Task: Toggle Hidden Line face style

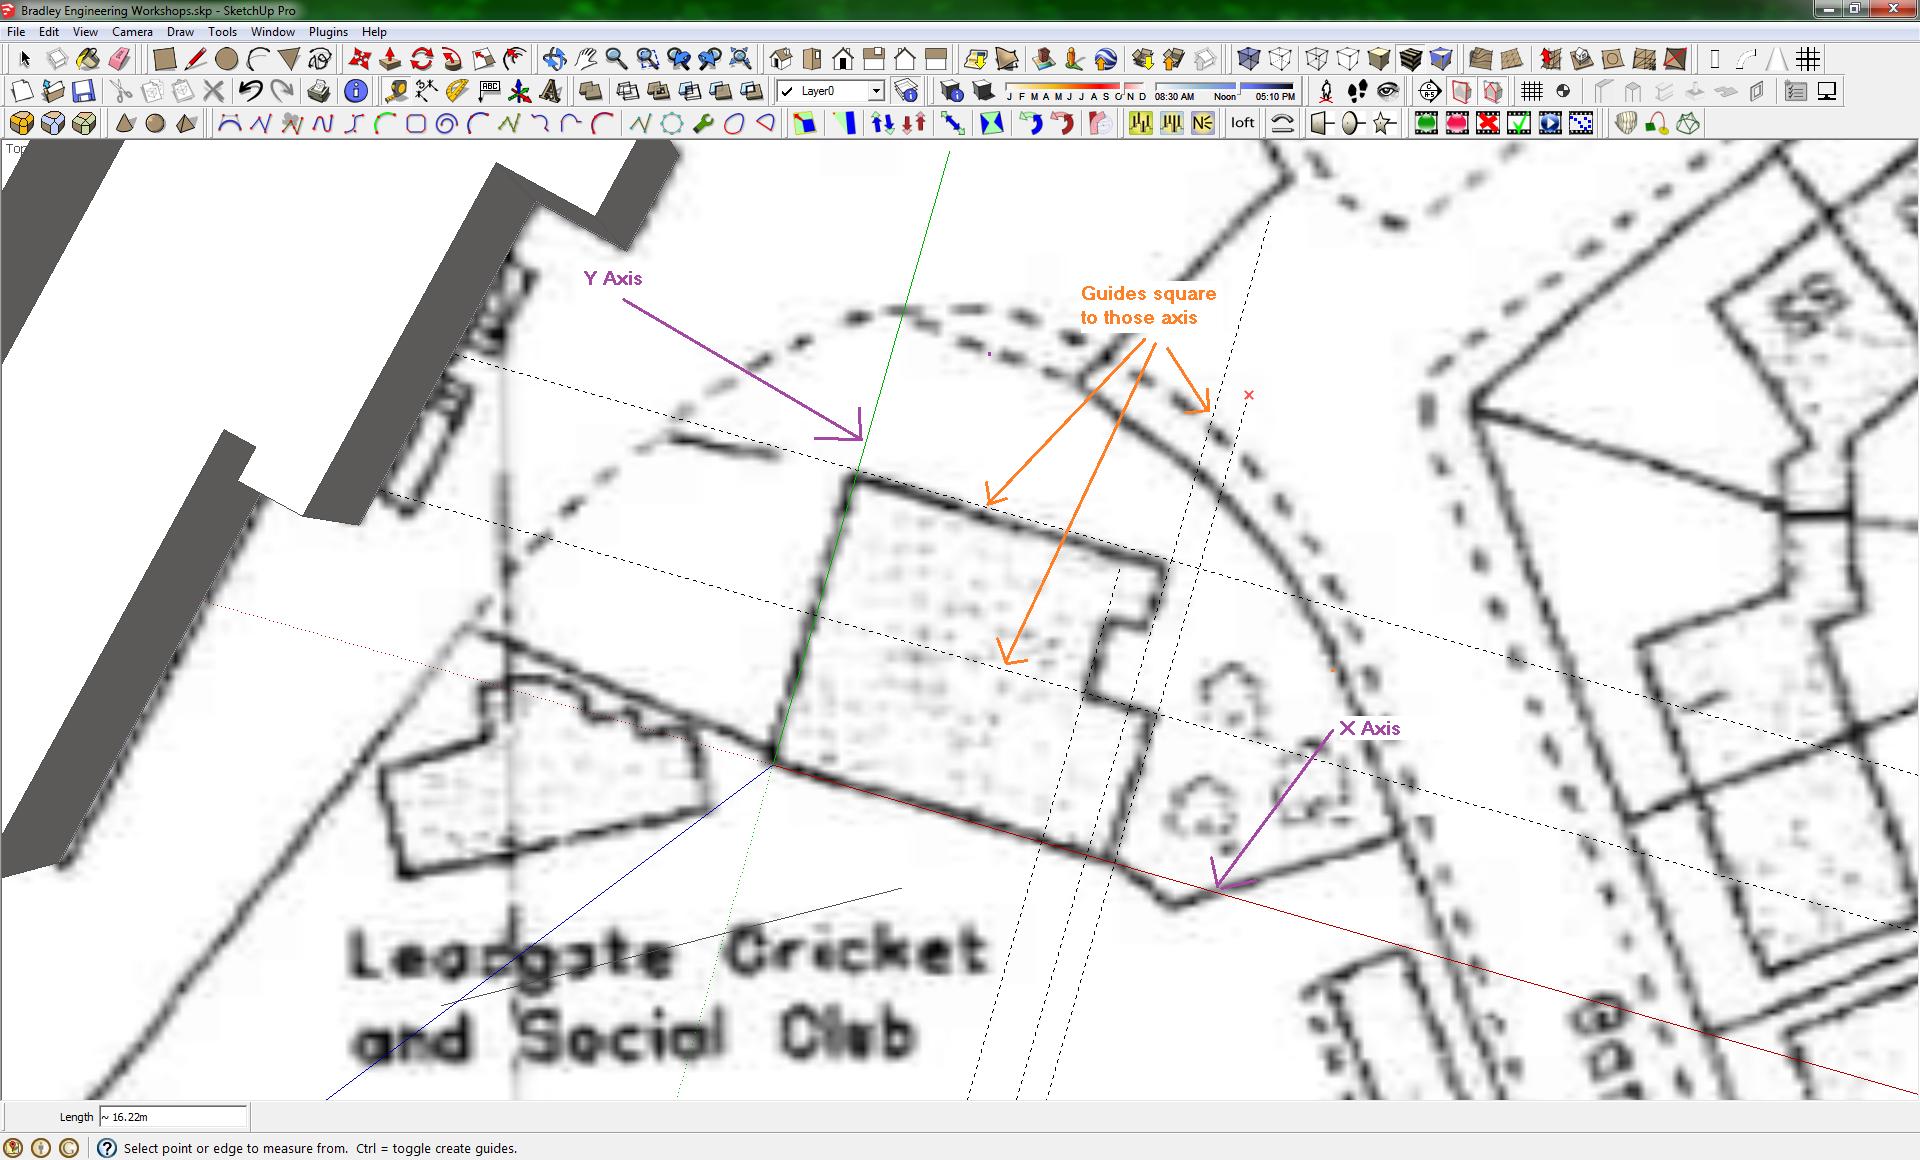Action: (1348, 59)
